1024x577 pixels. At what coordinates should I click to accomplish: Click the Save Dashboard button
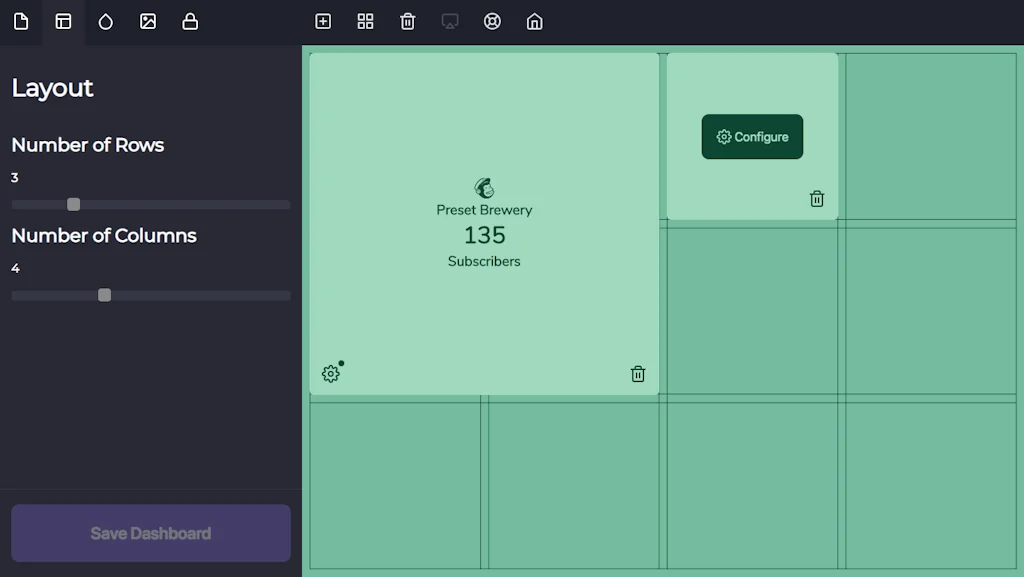(150, 533)
